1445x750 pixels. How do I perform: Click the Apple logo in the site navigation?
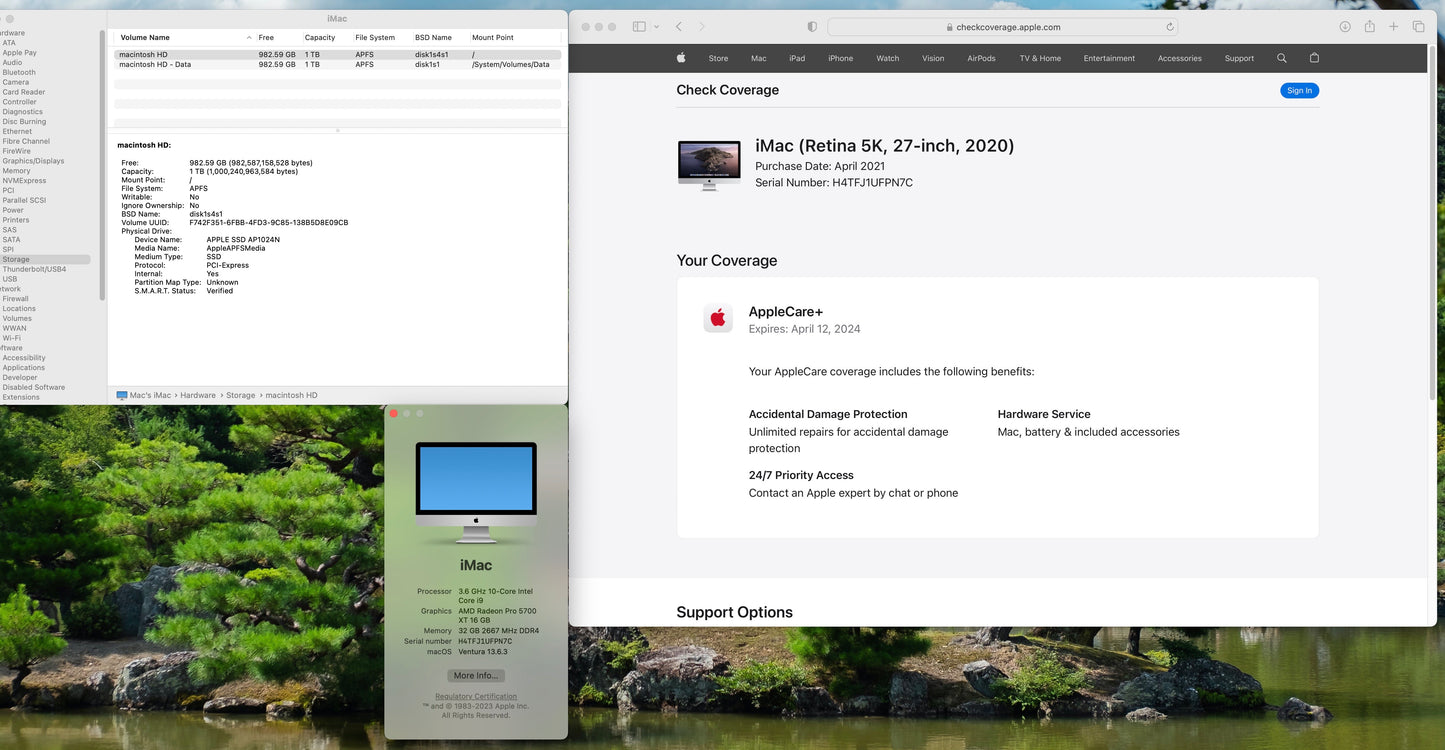(680, 58)
